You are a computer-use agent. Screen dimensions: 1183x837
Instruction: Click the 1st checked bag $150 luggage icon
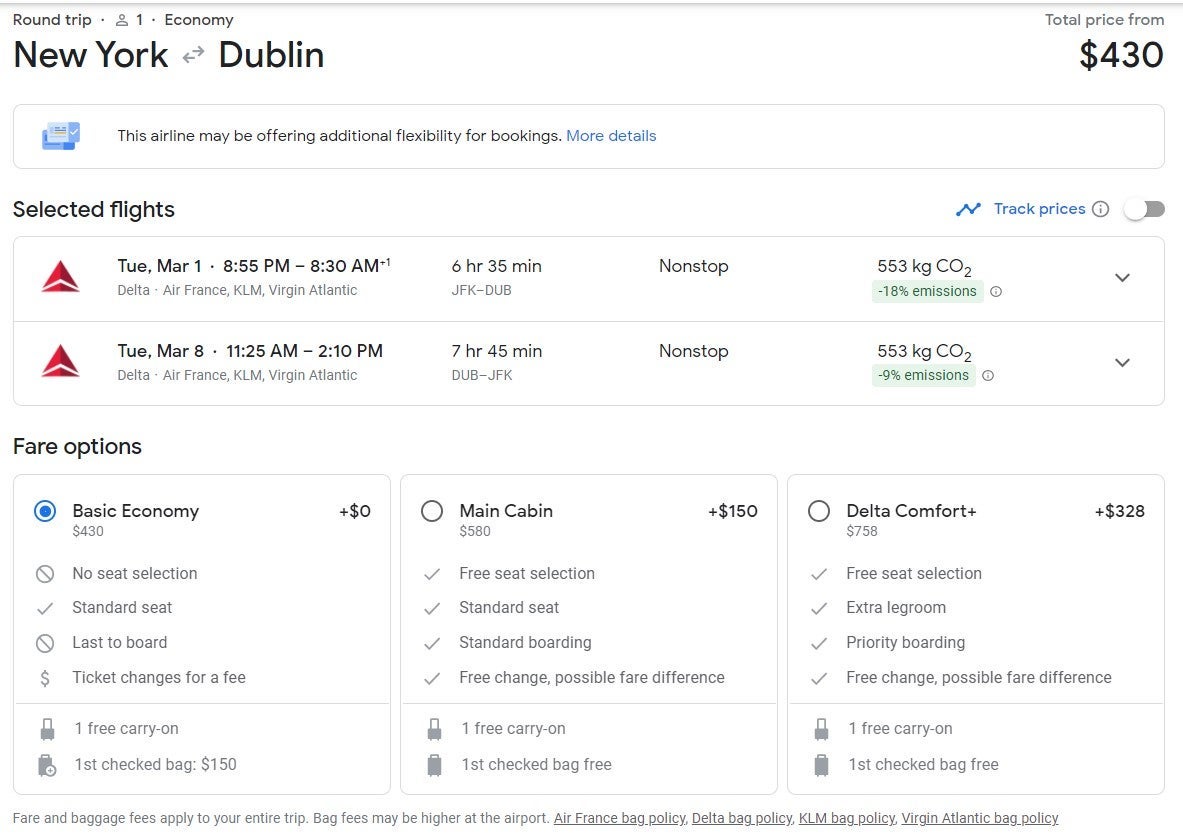point(46,765)
